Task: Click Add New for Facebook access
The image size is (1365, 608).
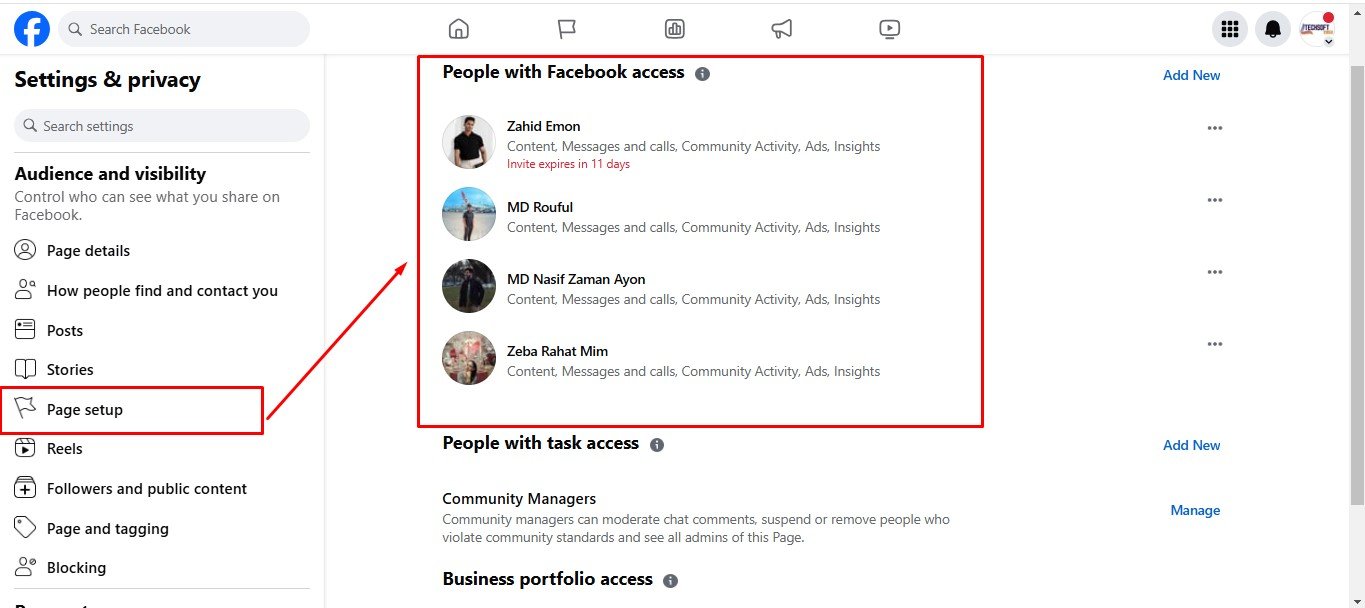Action: tap(1191, 75)
